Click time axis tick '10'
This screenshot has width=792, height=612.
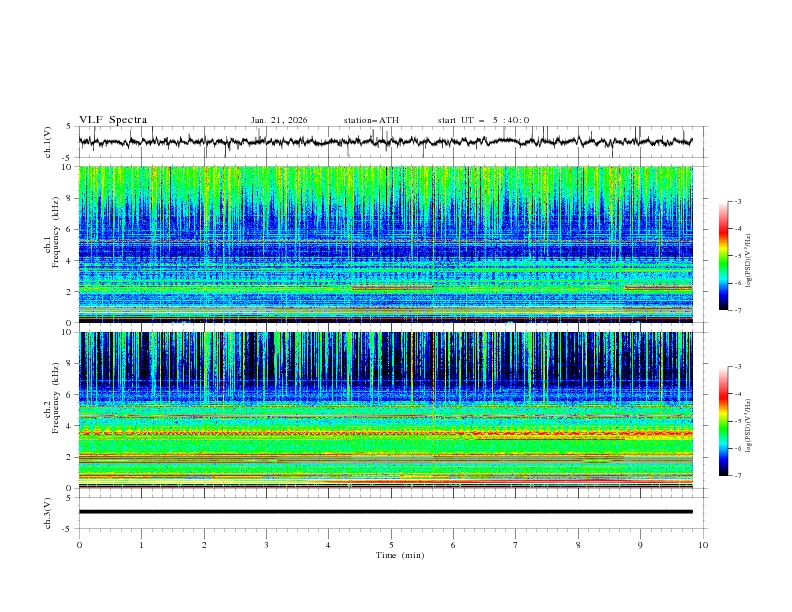point(703,545)
